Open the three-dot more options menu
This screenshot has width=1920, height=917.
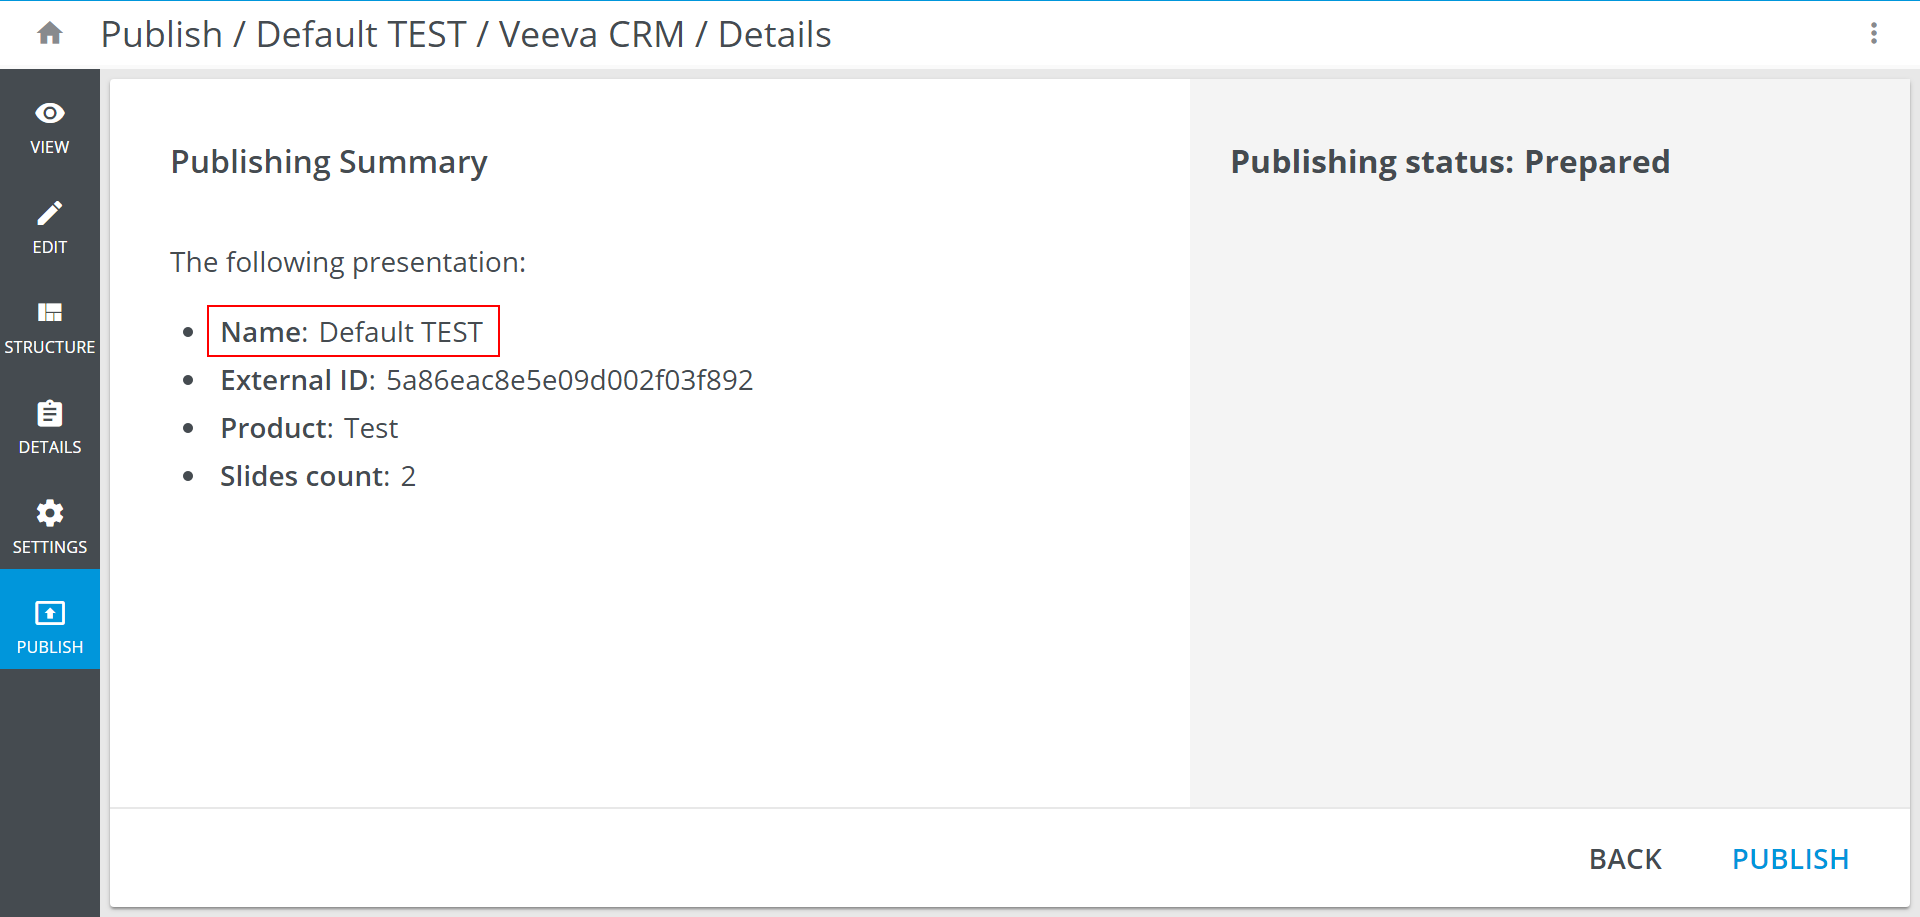pyautogui.click(x=1873, y=34)
